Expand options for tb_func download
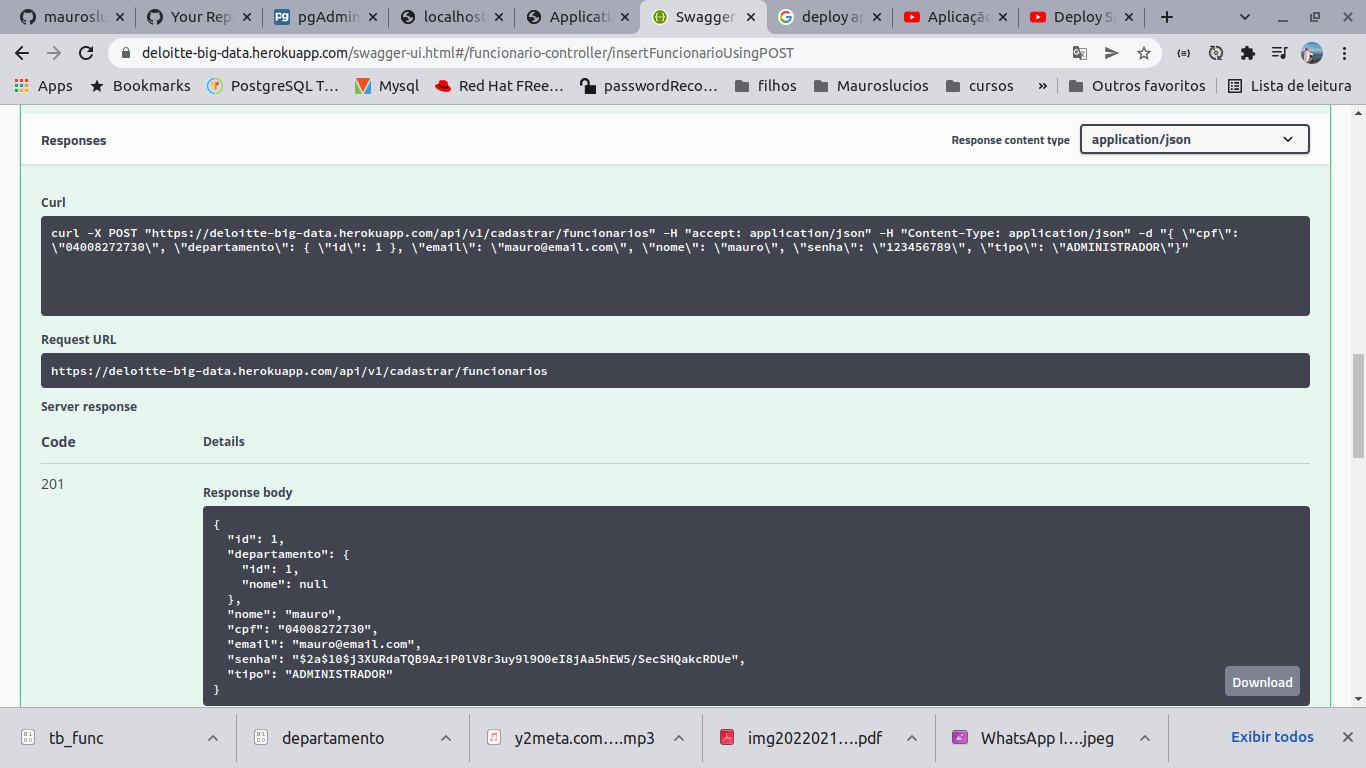Image resolution: width=1366 pixels, height=768 pixels. 213,738
